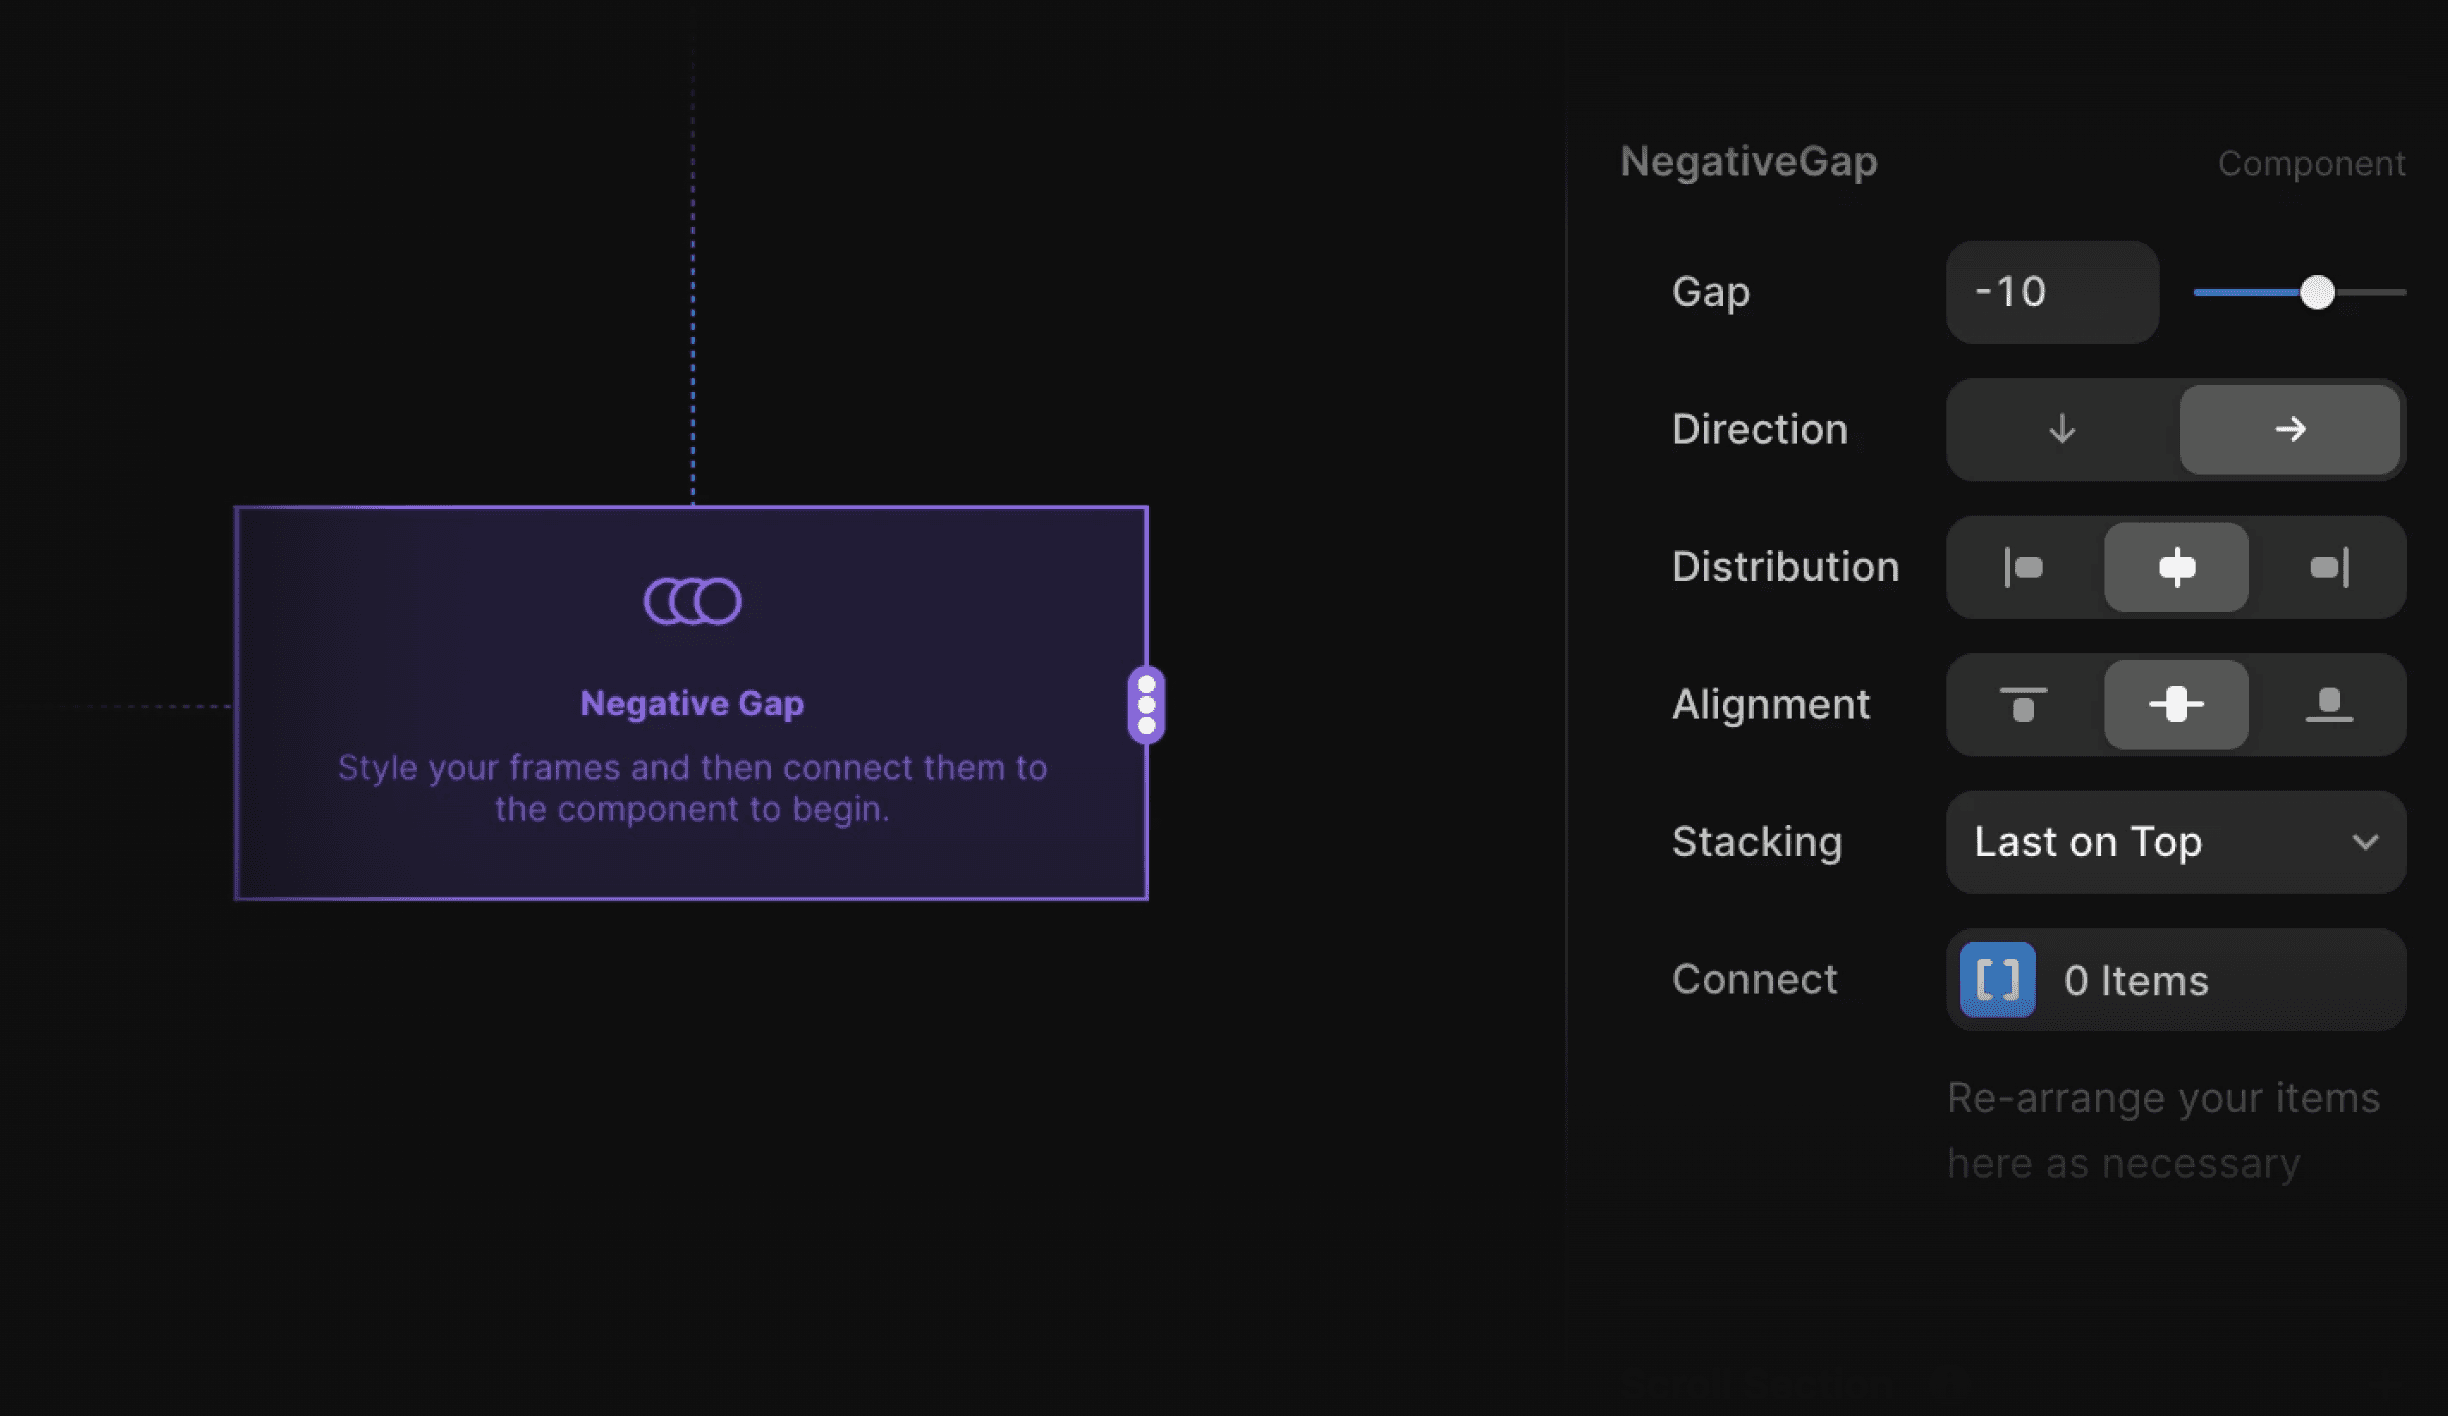Set Alignment to bottom
The height and width of the screenshot is (1416, 2448).
pyautogui.click(x=2330, y=705)
